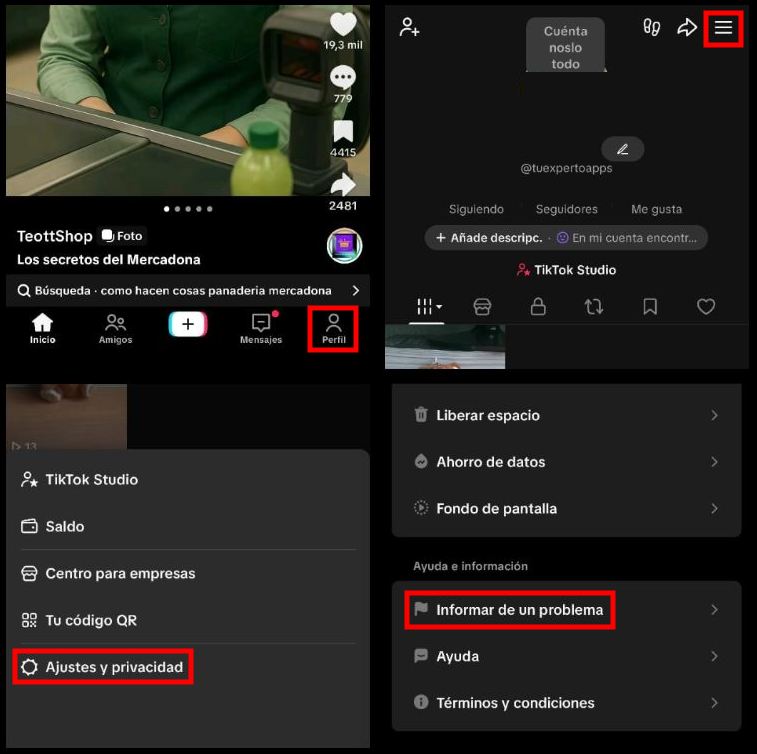The image size is (757, 754).
Task: Switch to the shop storefront tab
Action: pos(482,307)
